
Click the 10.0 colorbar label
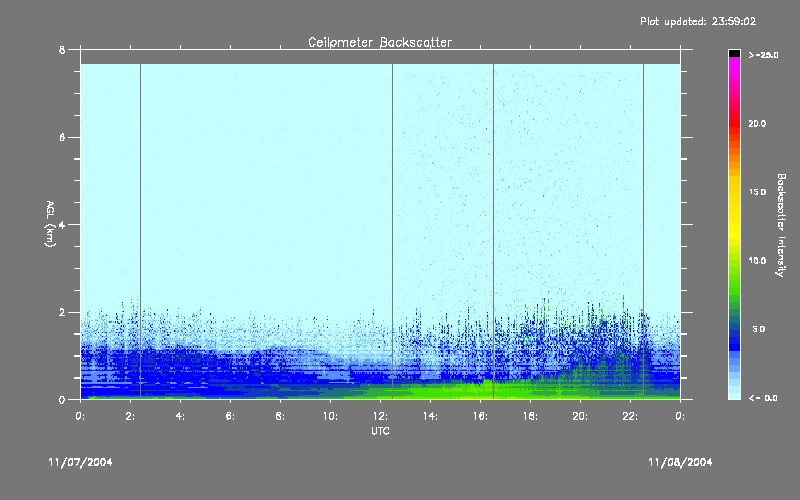coord(757,261)
